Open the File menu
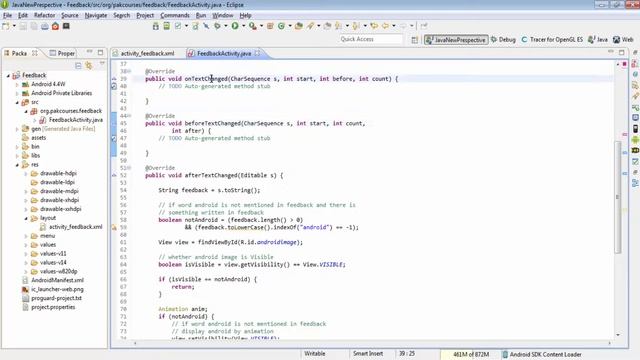Image resolution: width=640 pixels, height=360 pixels. (x=7, y=16)
